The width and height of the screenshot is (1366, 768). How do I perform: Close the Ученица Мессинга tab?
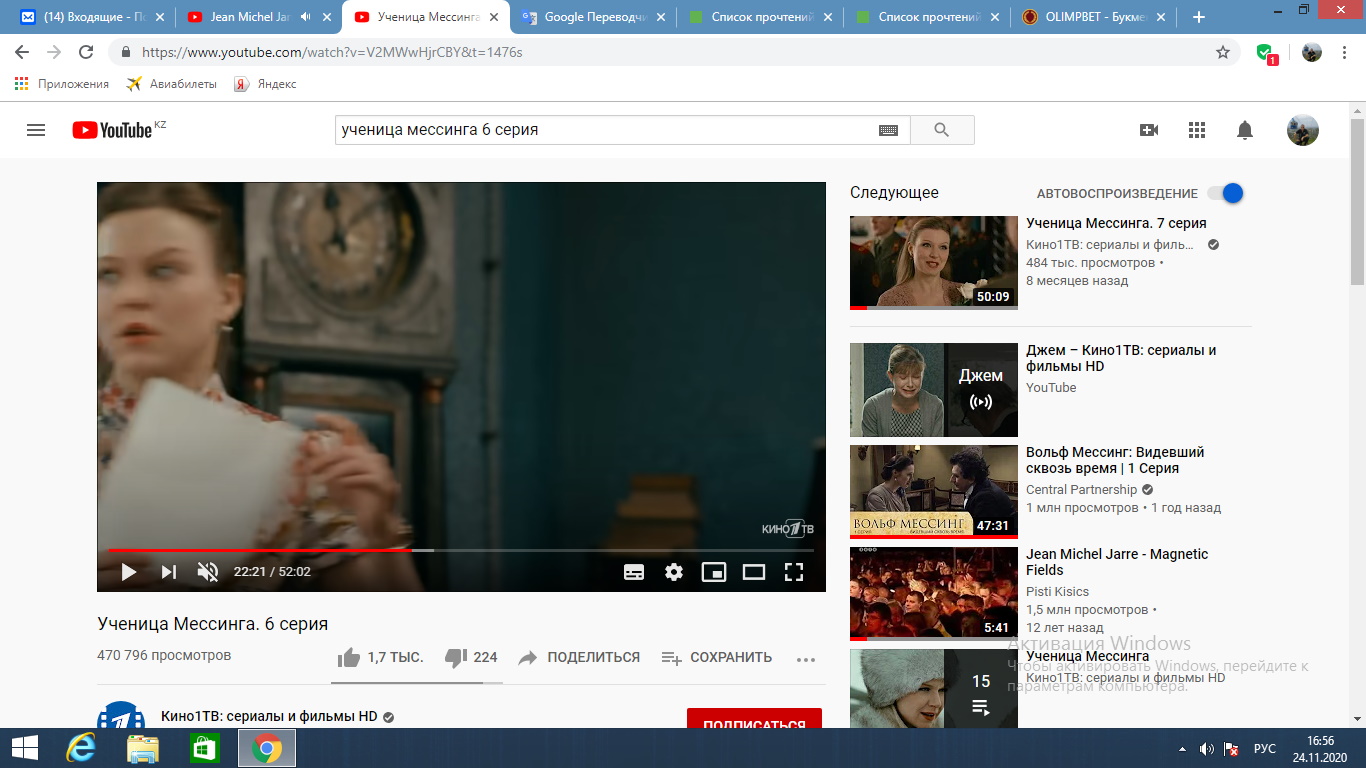point(493,17)
